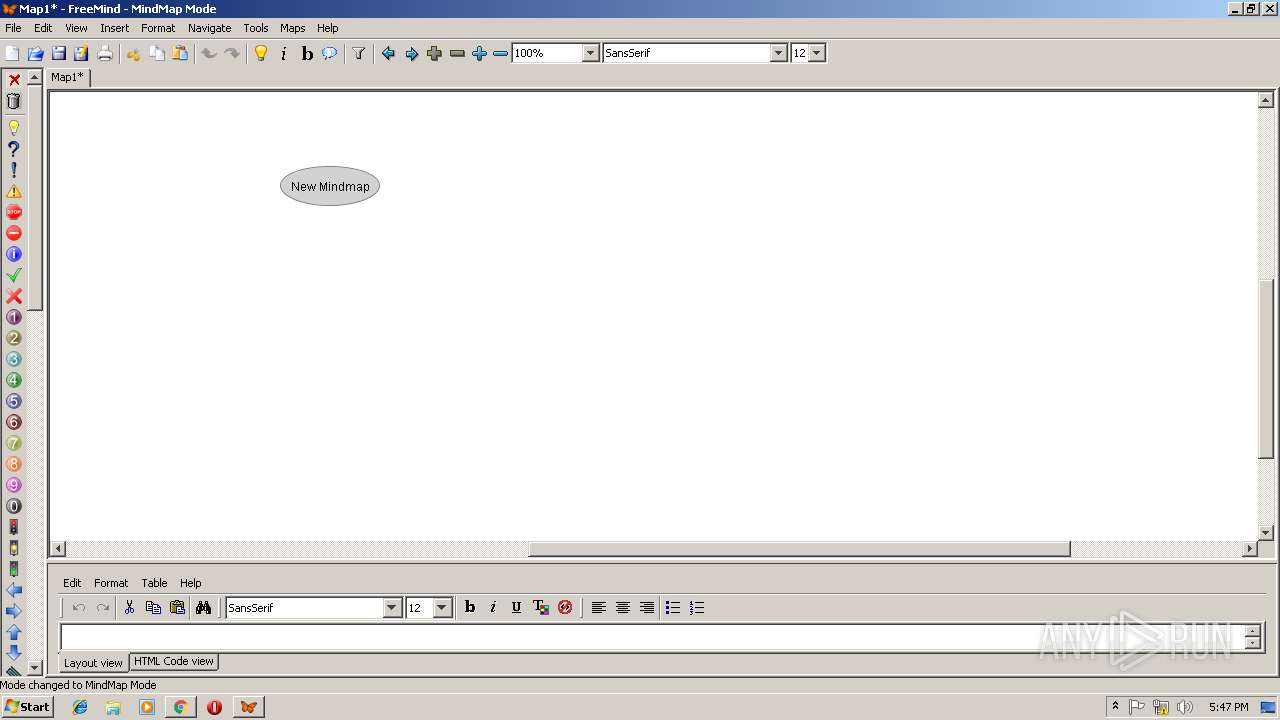Click the red clear formatting icon
Viewport: 1280px width, 720px height.
click(565, 607)
